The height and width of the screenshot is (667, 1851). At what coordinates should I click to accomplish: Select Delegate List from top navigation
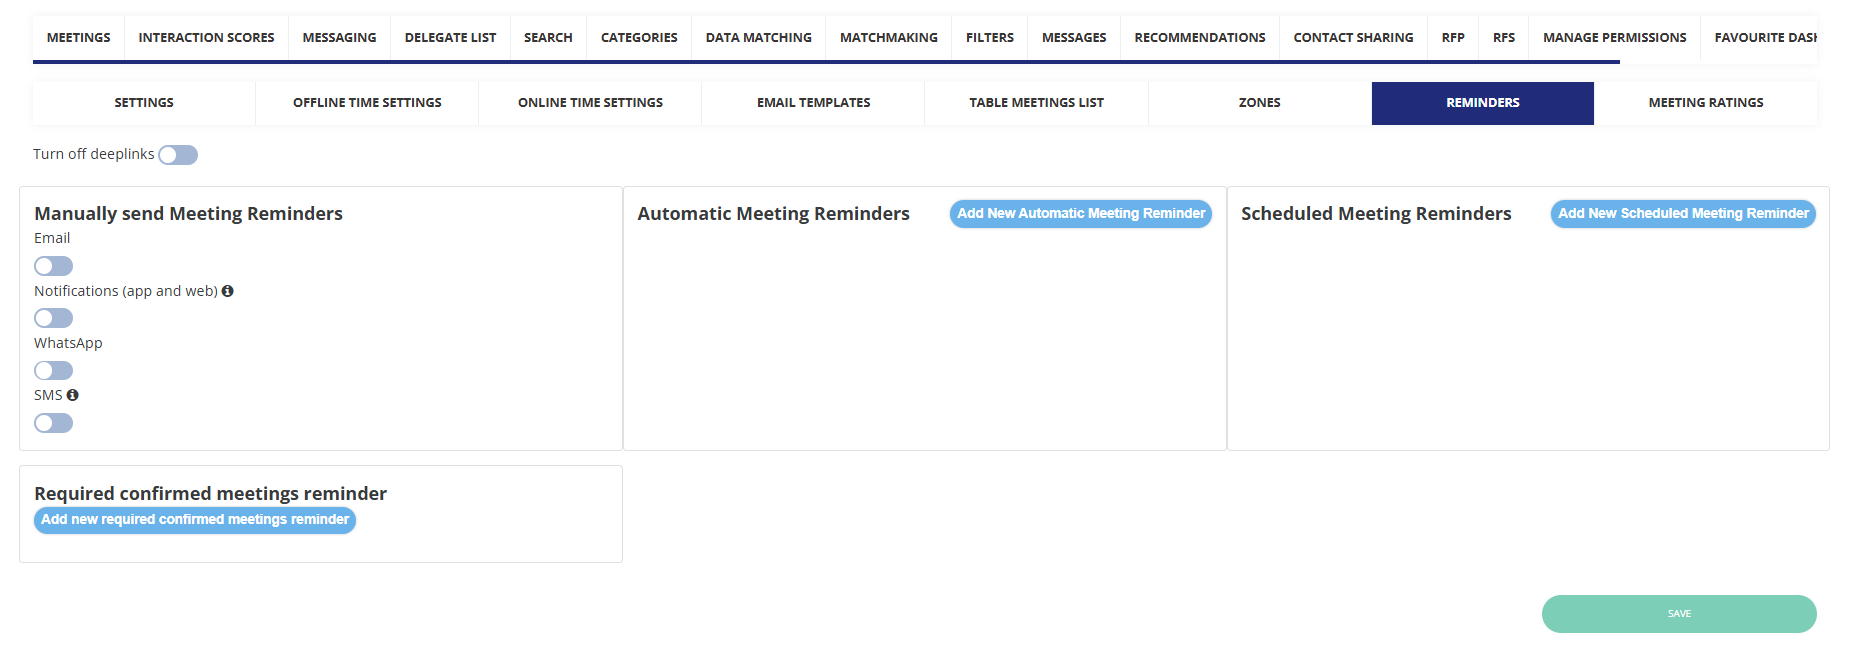coord(450,38)
